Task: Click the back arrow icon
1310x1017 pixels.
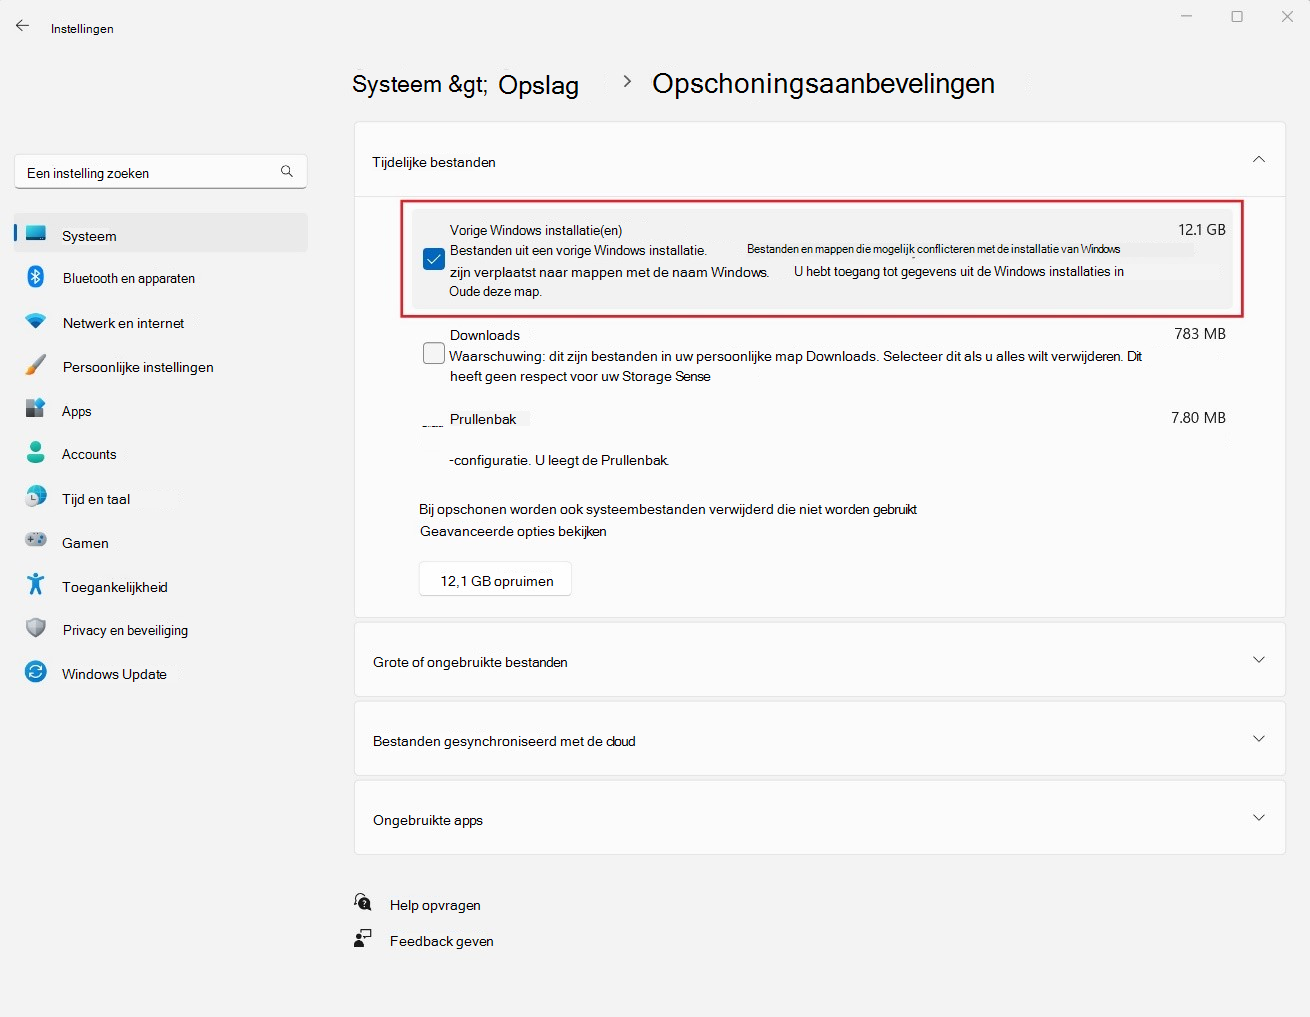Action: pos(22,26)
